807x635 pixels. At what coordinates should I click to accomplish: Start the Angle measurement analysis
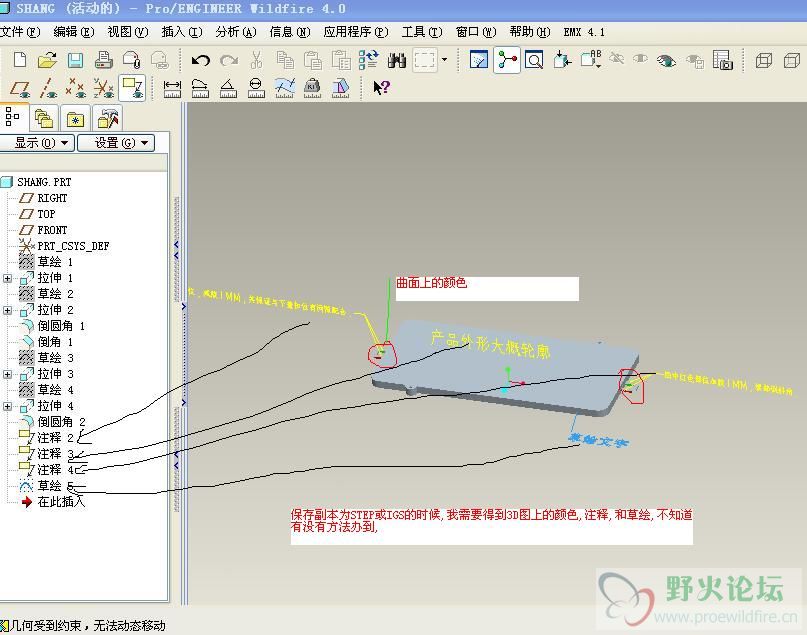click(228, 88)
